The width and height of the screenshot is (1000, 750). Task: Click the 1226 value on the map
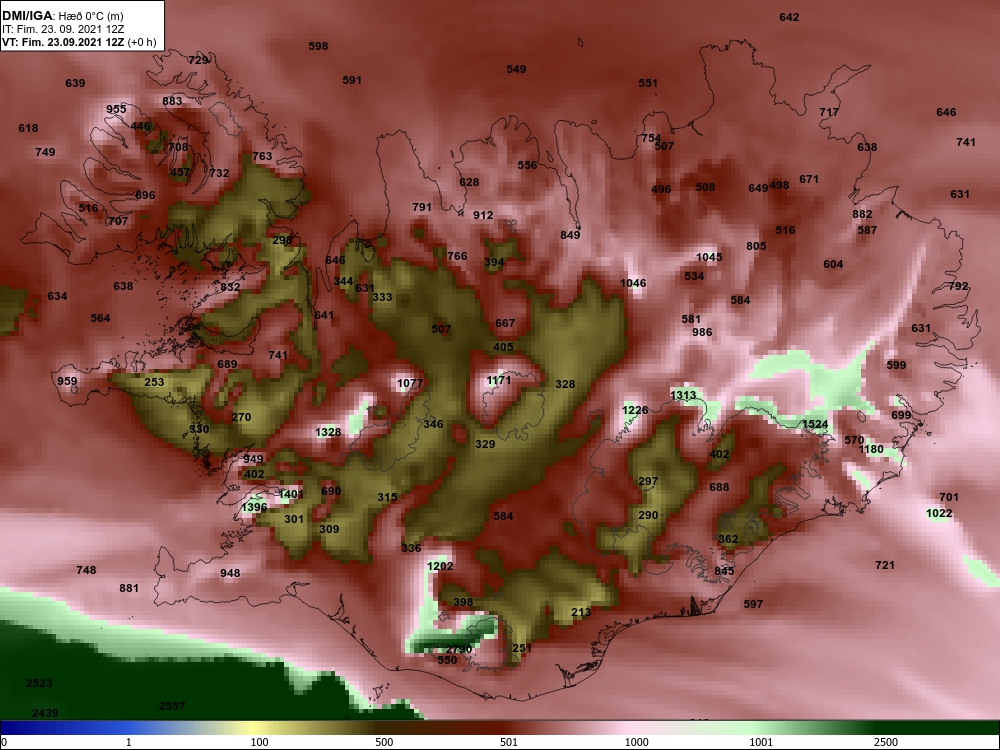(635, 410)
